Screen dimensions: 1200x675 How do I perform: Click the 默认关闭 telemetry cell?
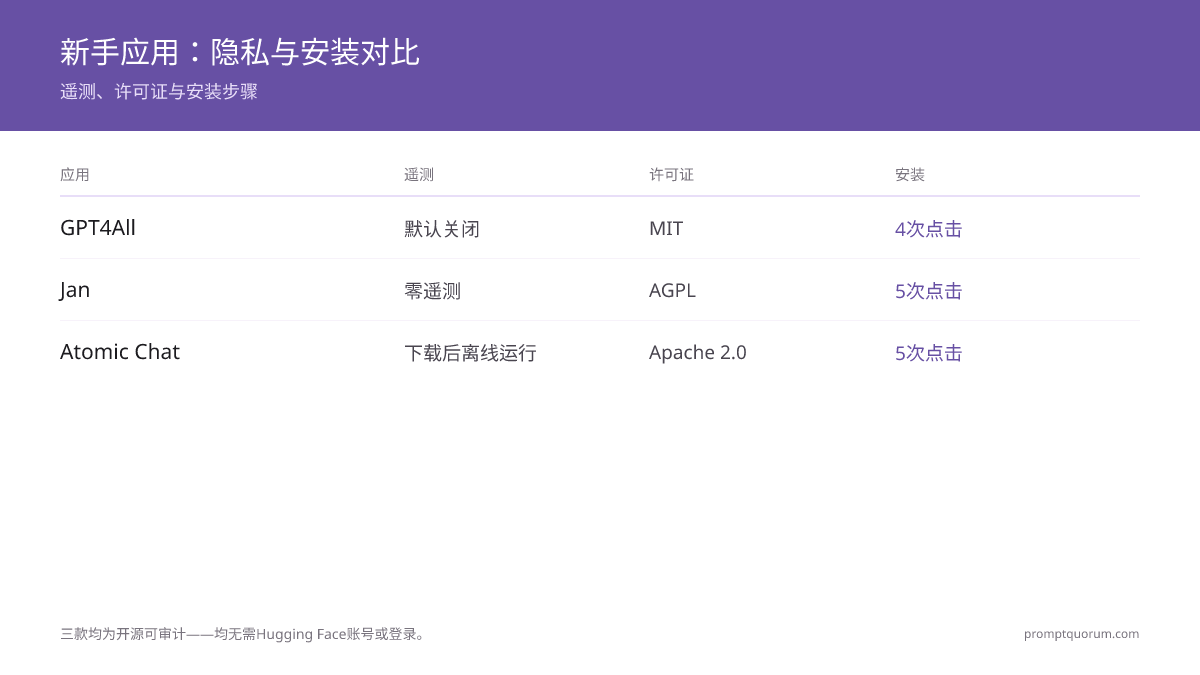click(x=442, y=229)
